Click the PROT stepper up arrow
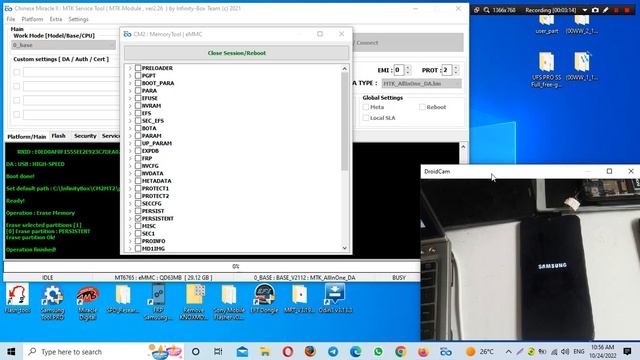This screenshot has height=360, width=640. [456, 68]
